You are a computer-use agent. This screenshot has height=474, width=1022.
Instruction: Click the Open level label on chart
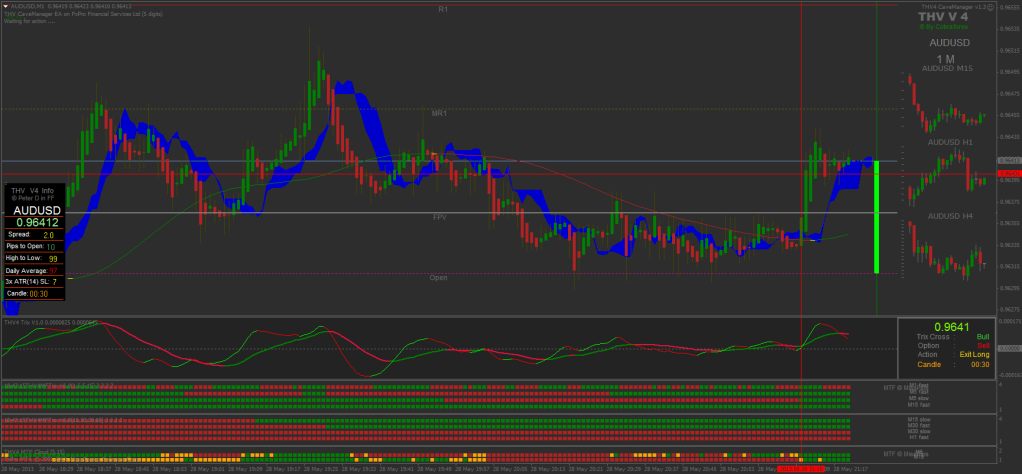(x=439, y=277)
